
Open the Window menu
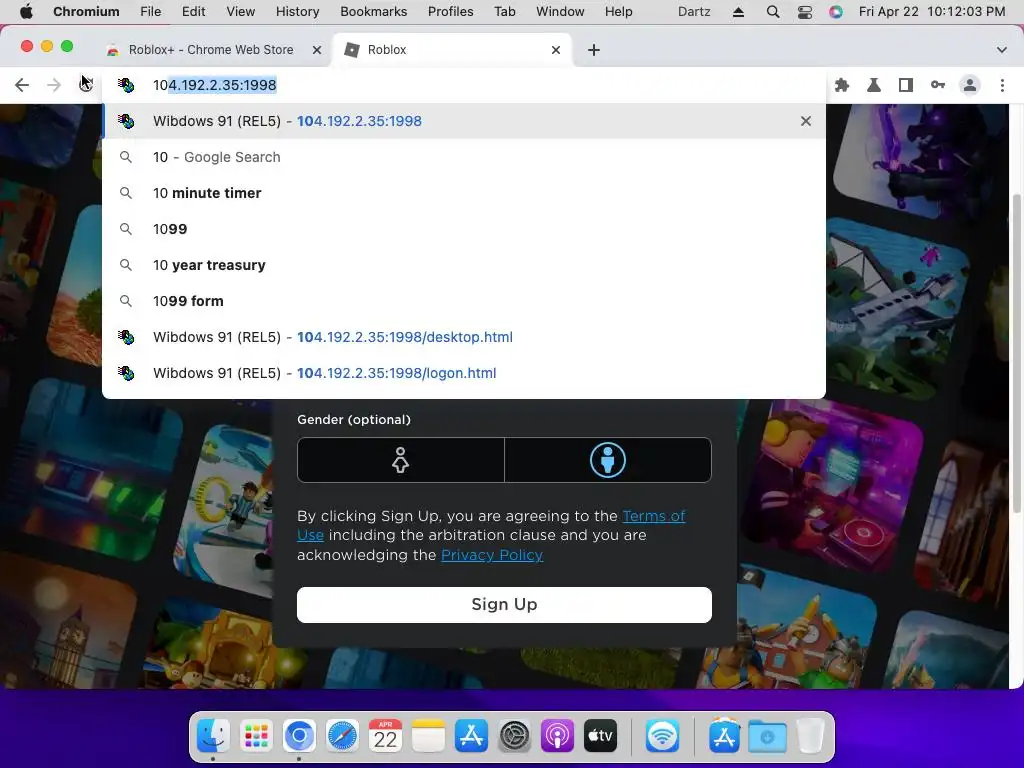point(560,12)
